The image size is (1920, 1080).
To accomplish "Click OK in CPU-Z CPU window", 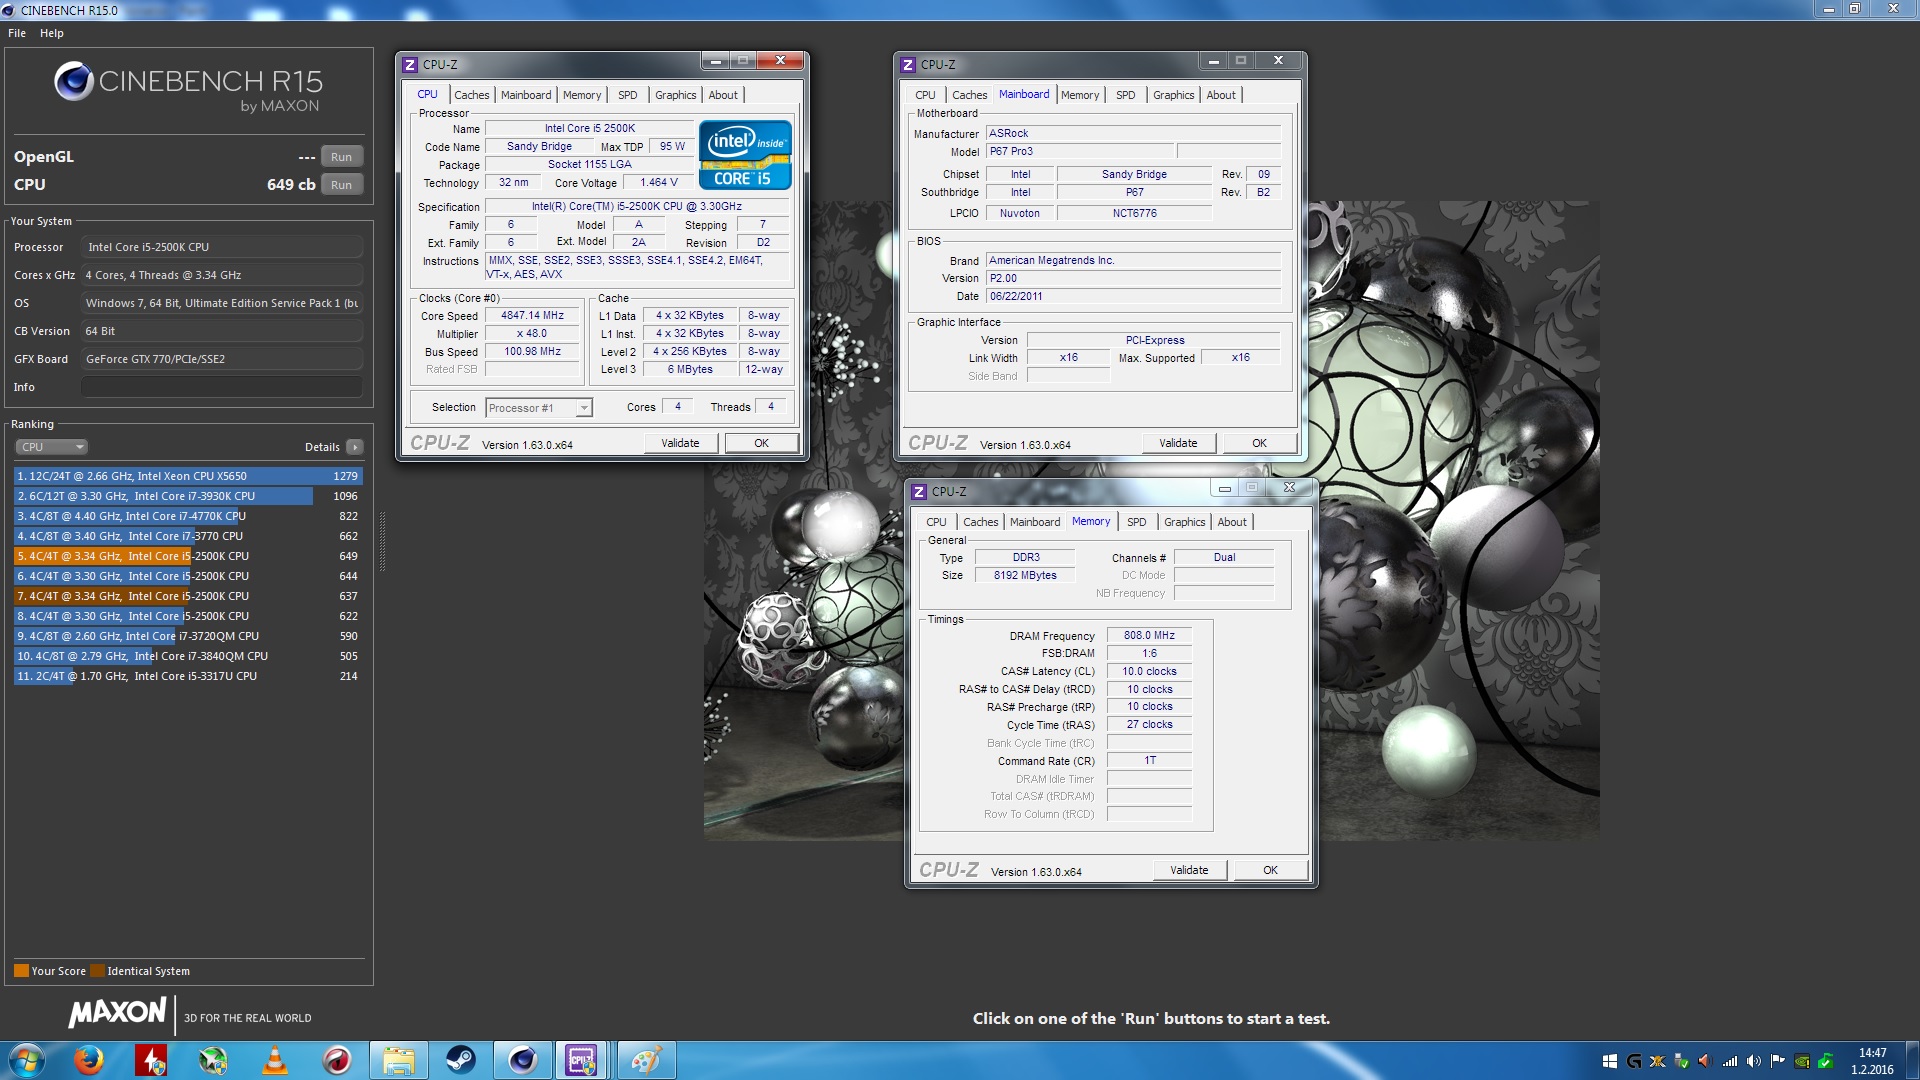I will tap(761, 443).
